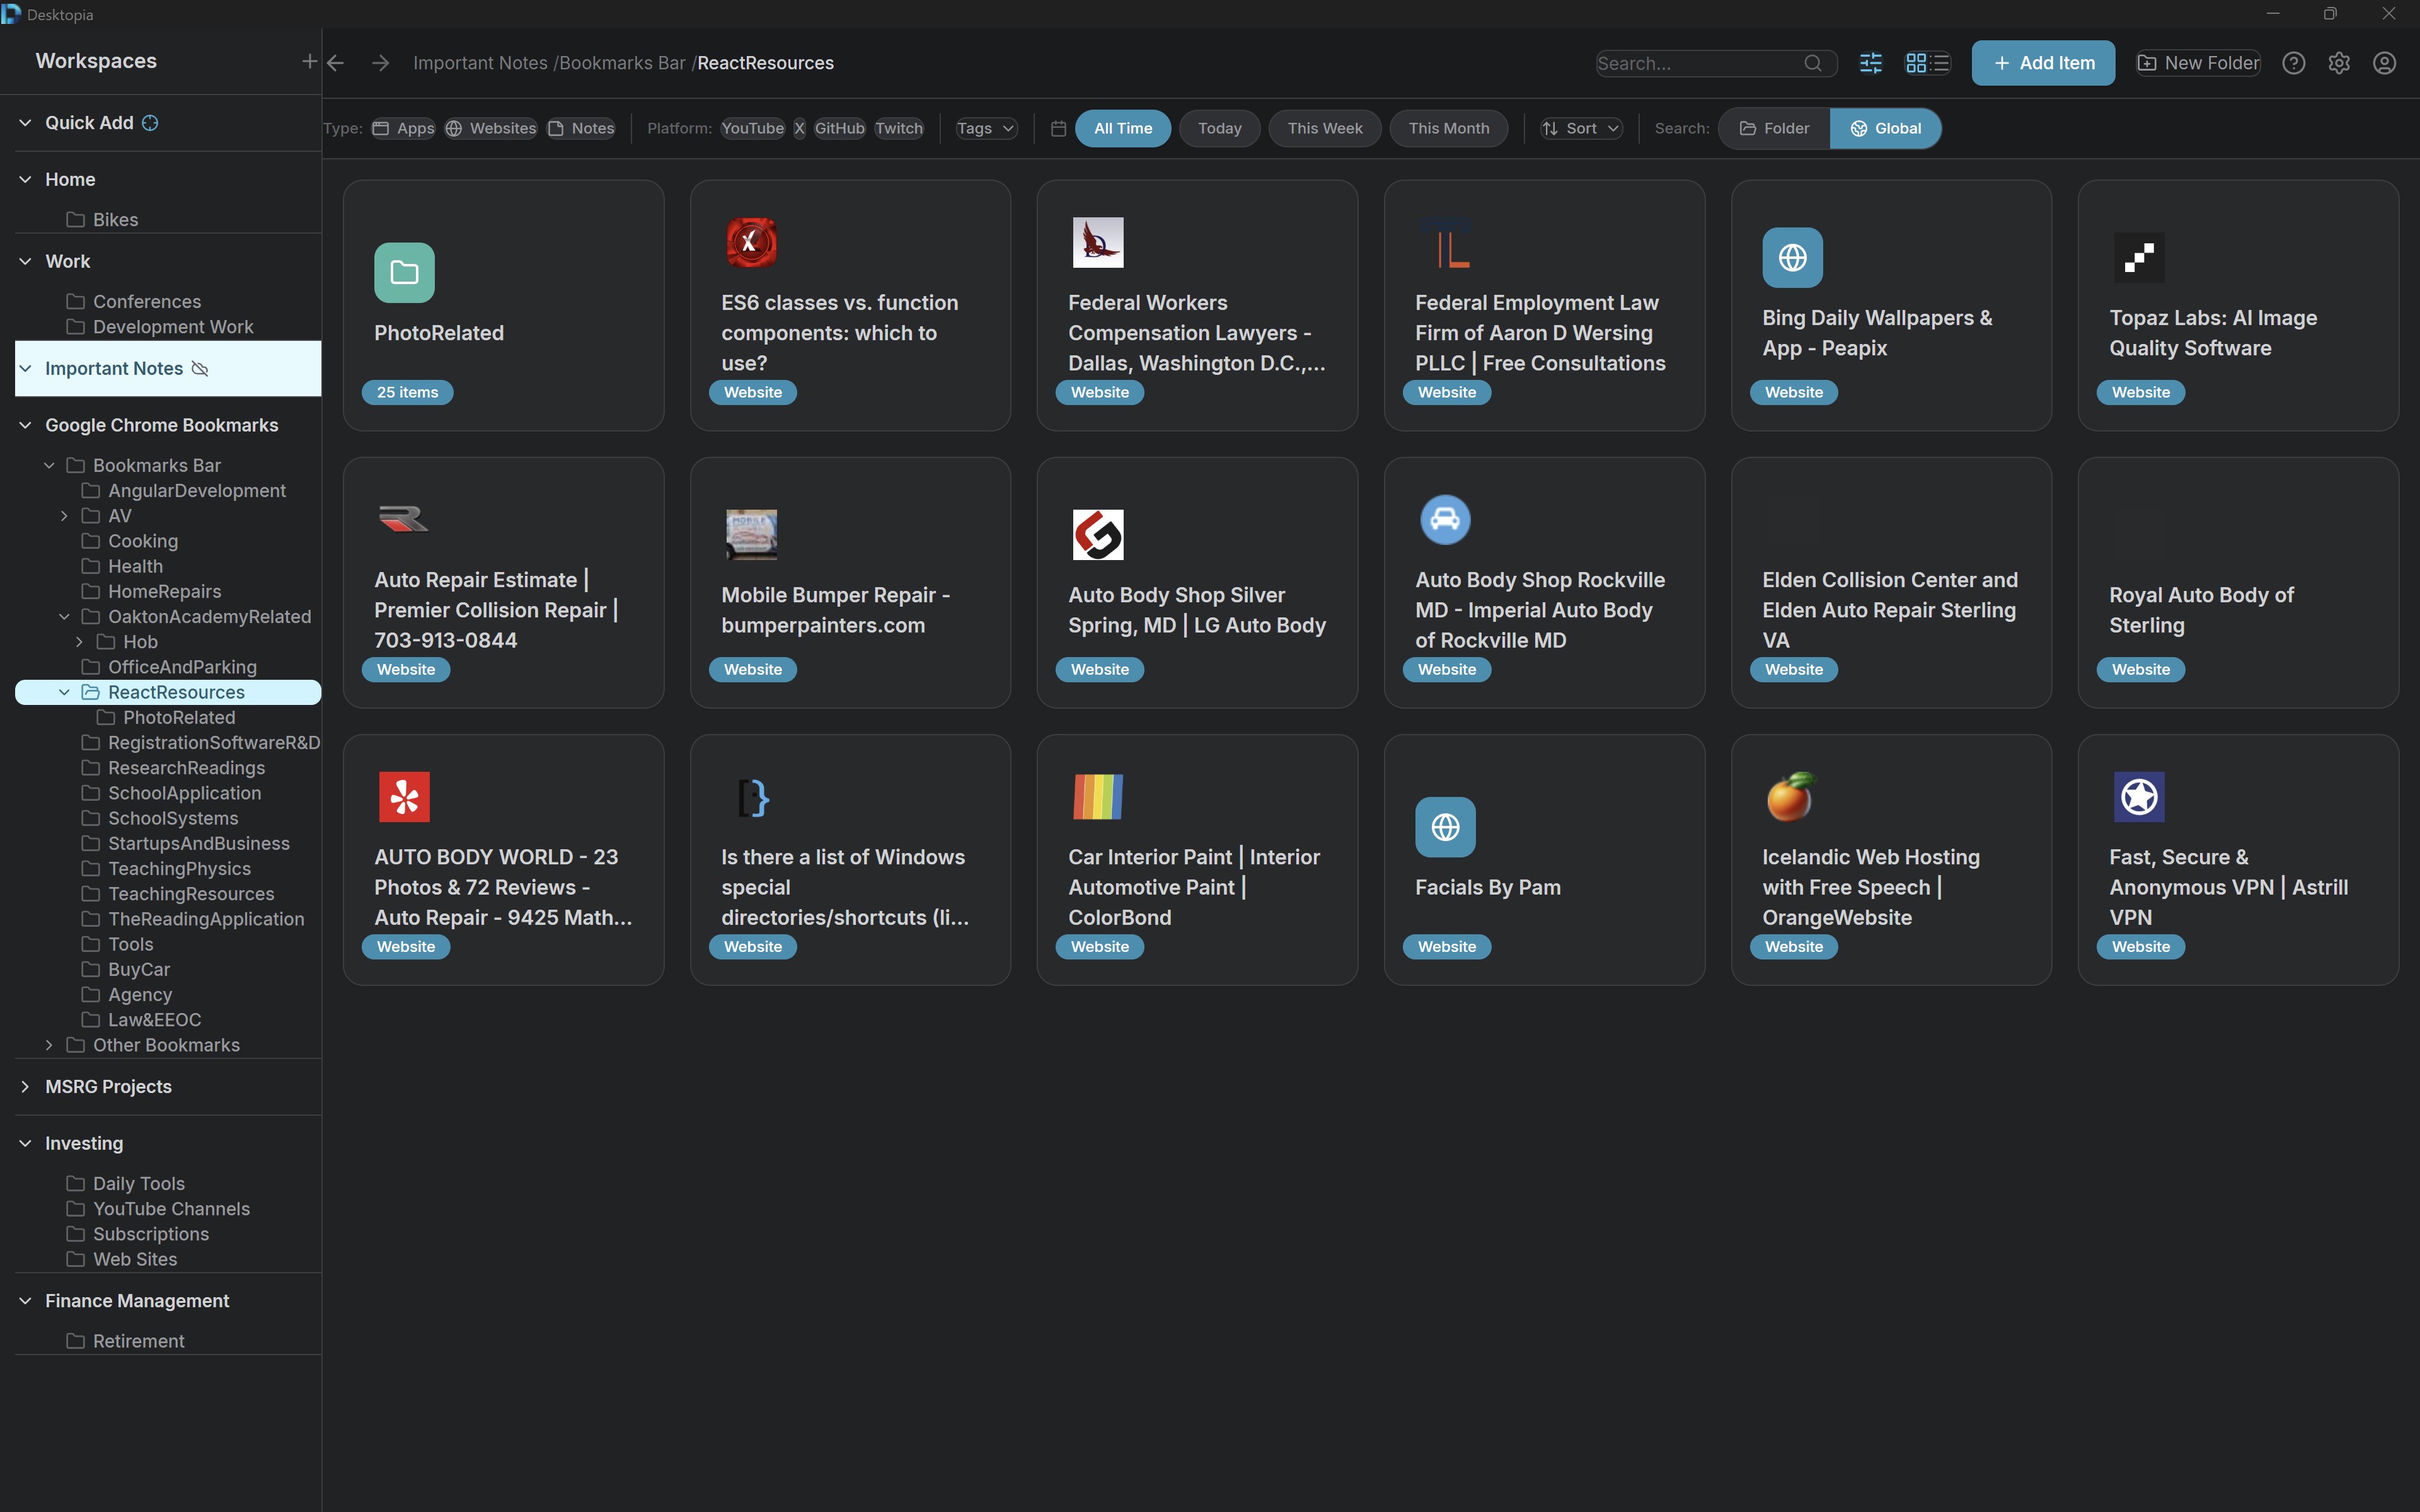This screenshot has height=1512, width=2420.
Task: Switch to list view layout
Action: click(1941, 63)
